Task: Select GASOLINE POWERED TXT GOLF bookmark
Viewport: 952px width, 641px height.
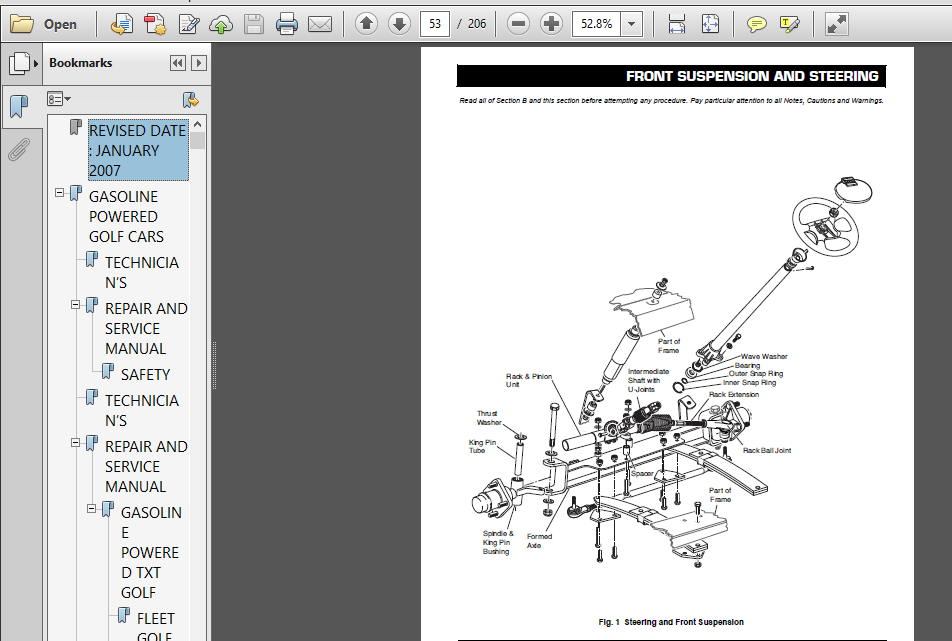Action: pyautogui.click(x=151, y=552)
